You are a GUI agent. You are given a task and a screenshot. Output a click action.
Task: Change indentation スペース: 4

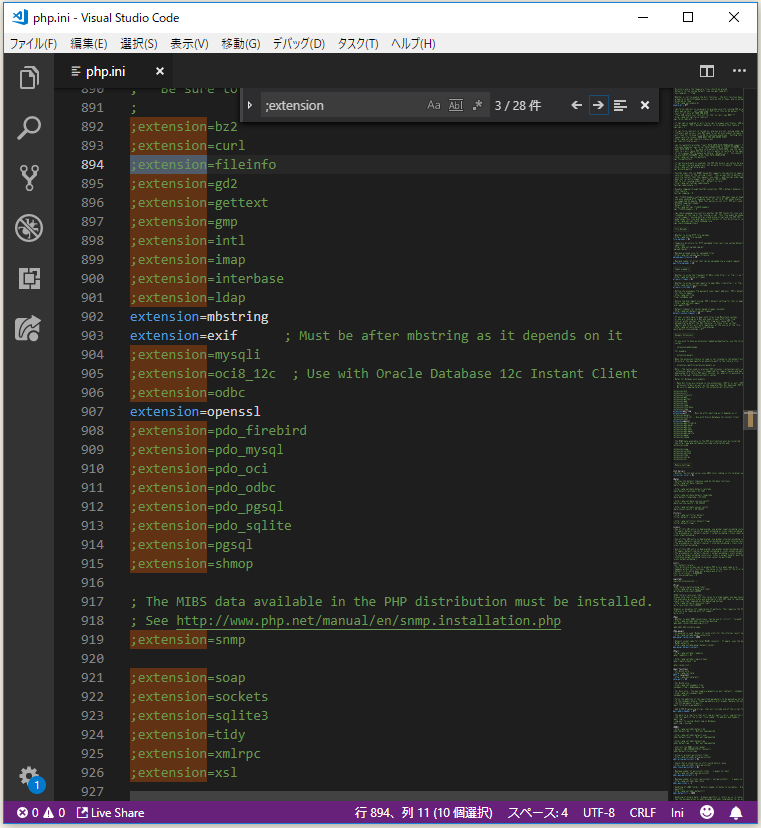[x=538, y=813]
